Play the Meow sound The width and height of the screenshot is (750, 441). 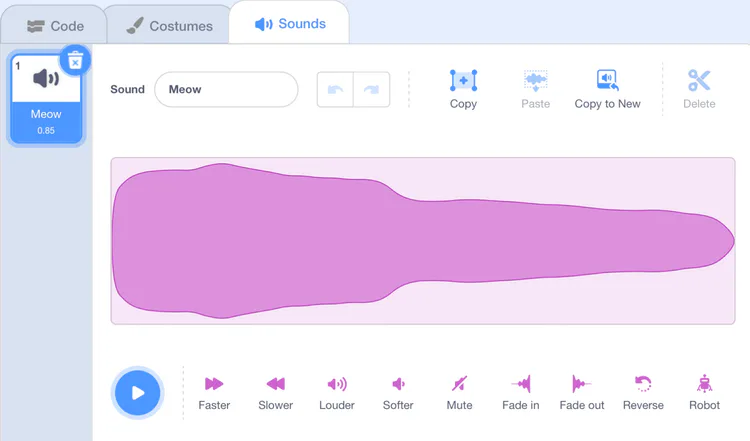138,392
